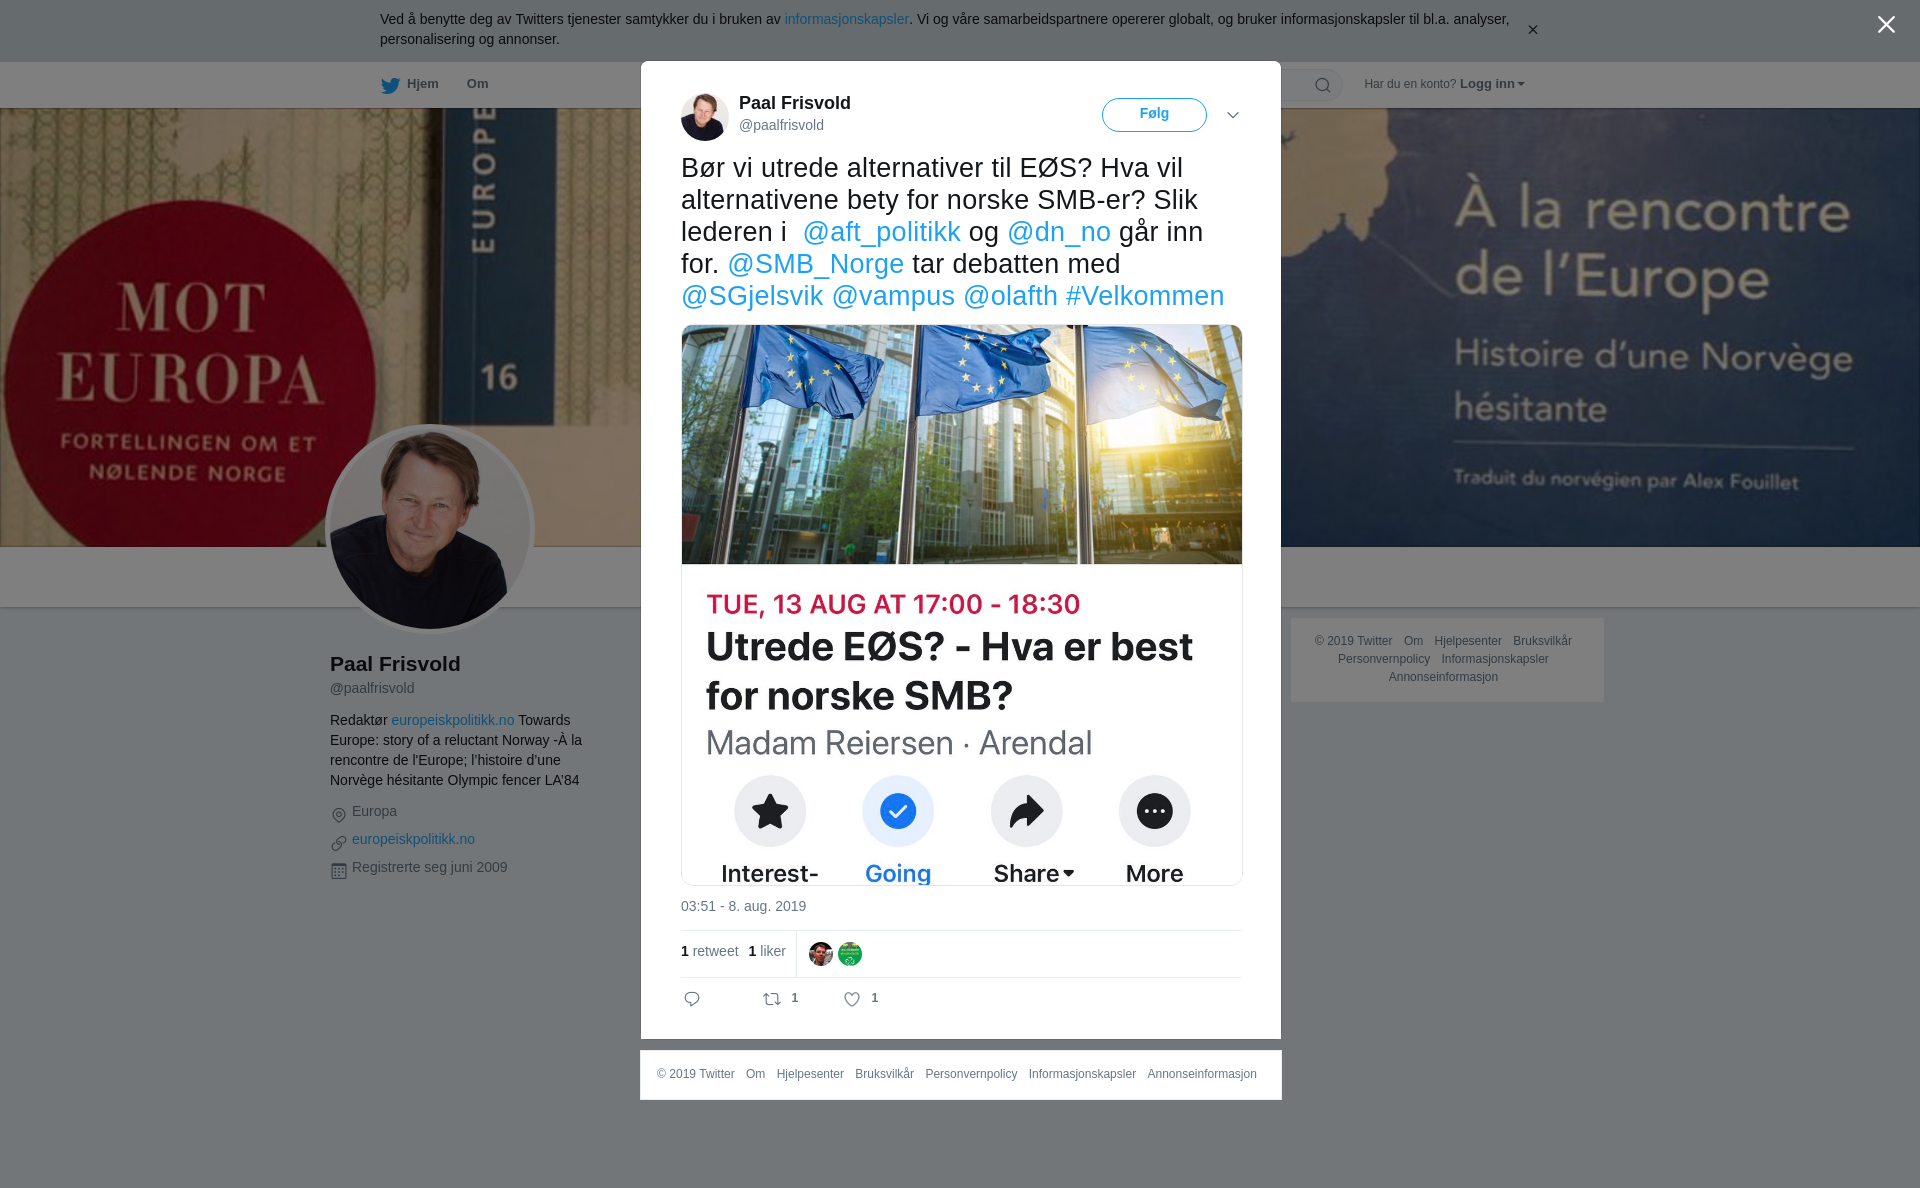
Task: Open Paal Frisvold's avatar in tweet header
Action: click(705, 116)
